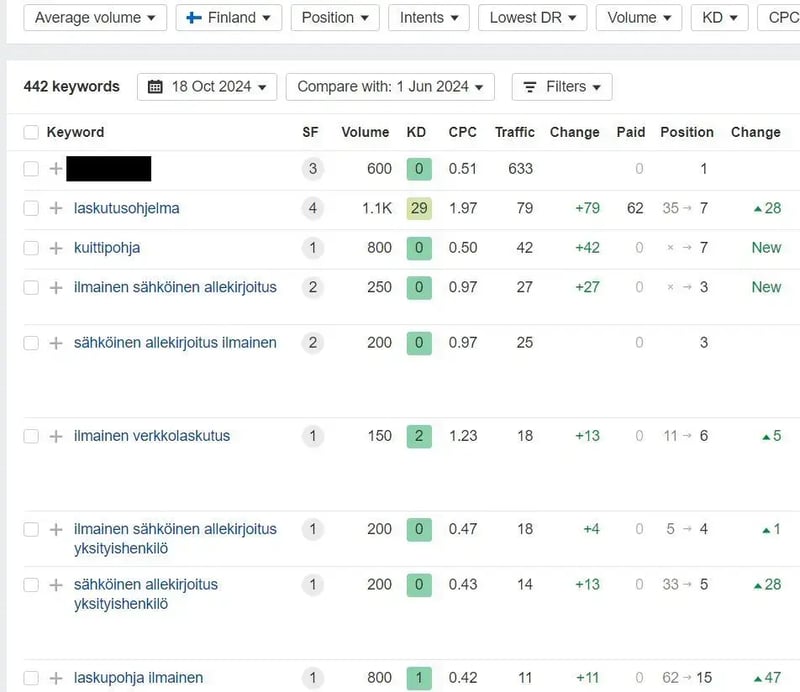The height and width of the screenshot is (692, 800).
Task: Click KD badge 29 for laskutusohjelma
Action: (x=419, y=208)
